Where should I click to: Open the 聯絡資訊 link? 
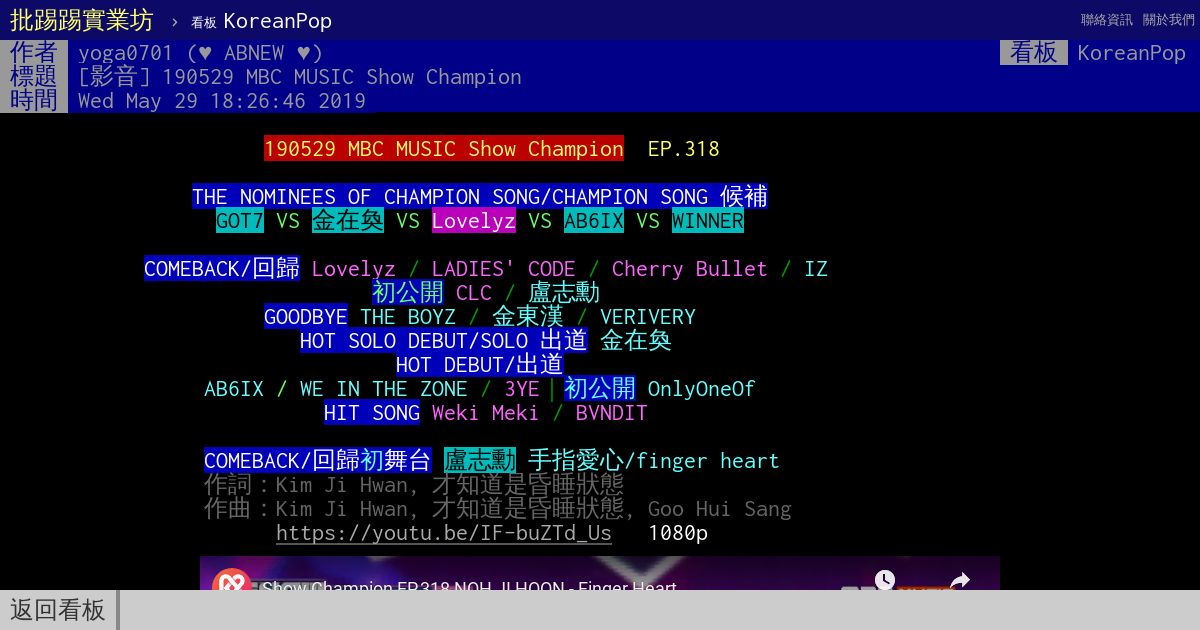point(1107,20)
